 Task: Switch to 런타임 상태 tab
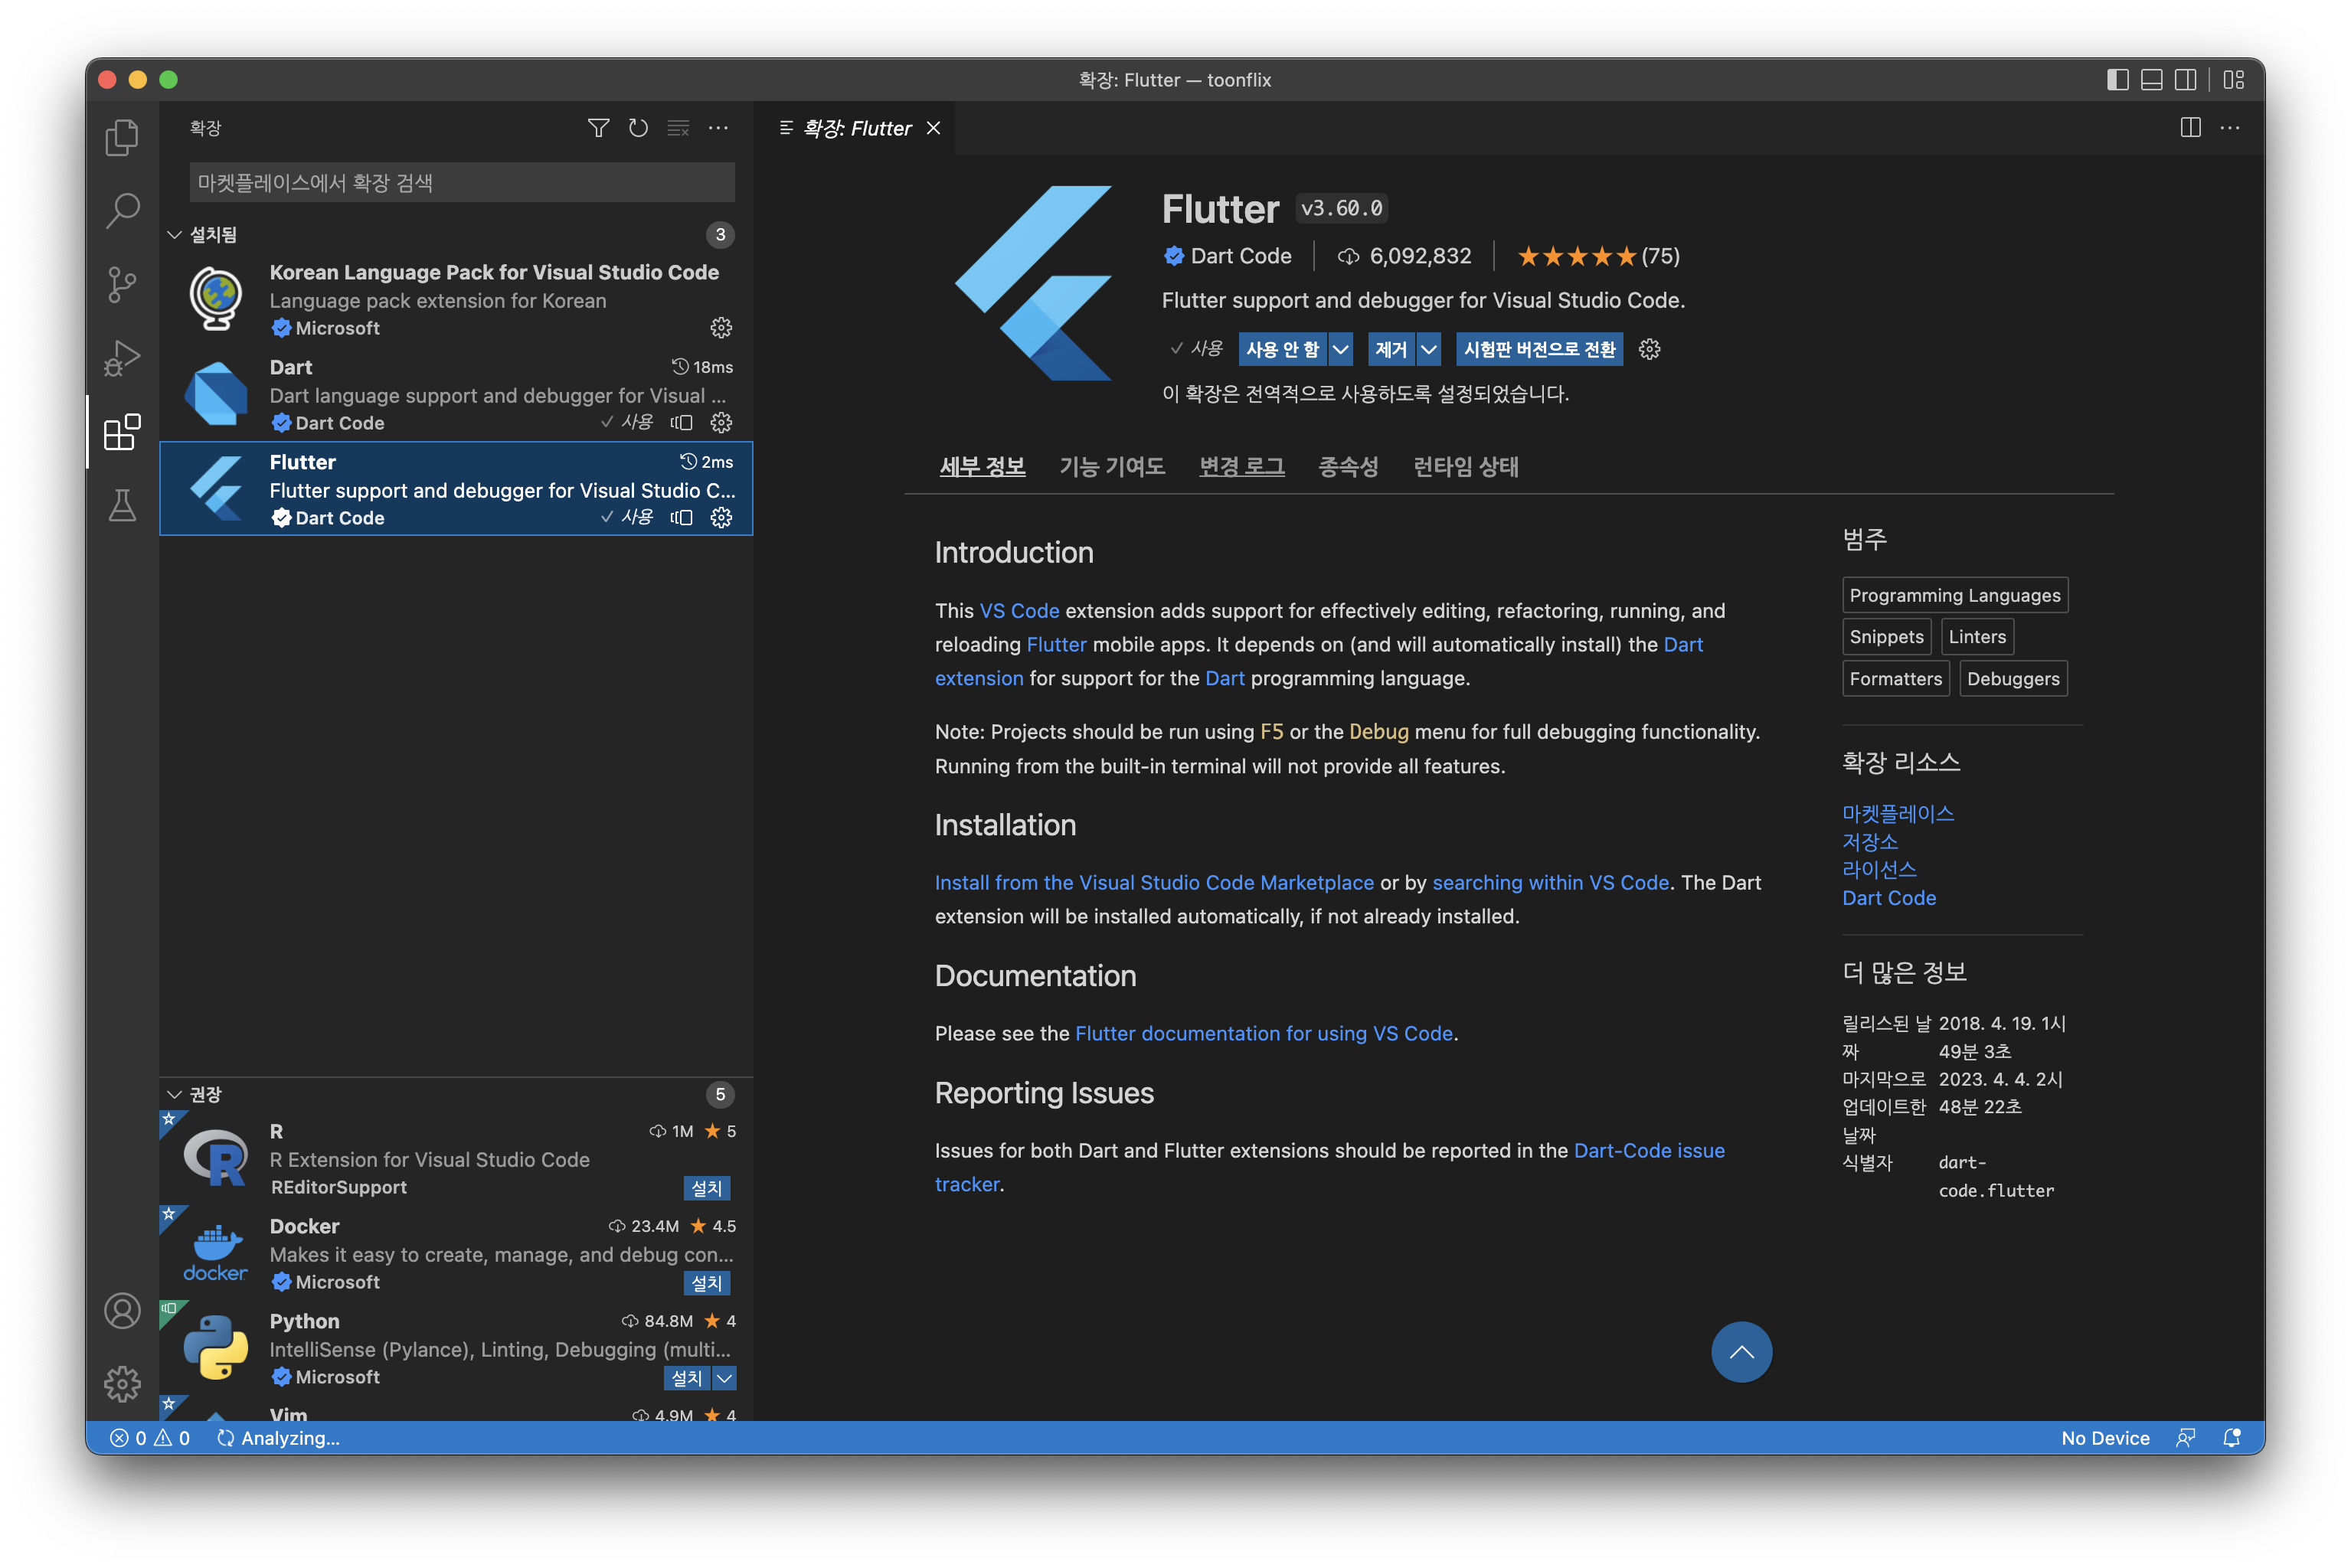coord(1465,467)
